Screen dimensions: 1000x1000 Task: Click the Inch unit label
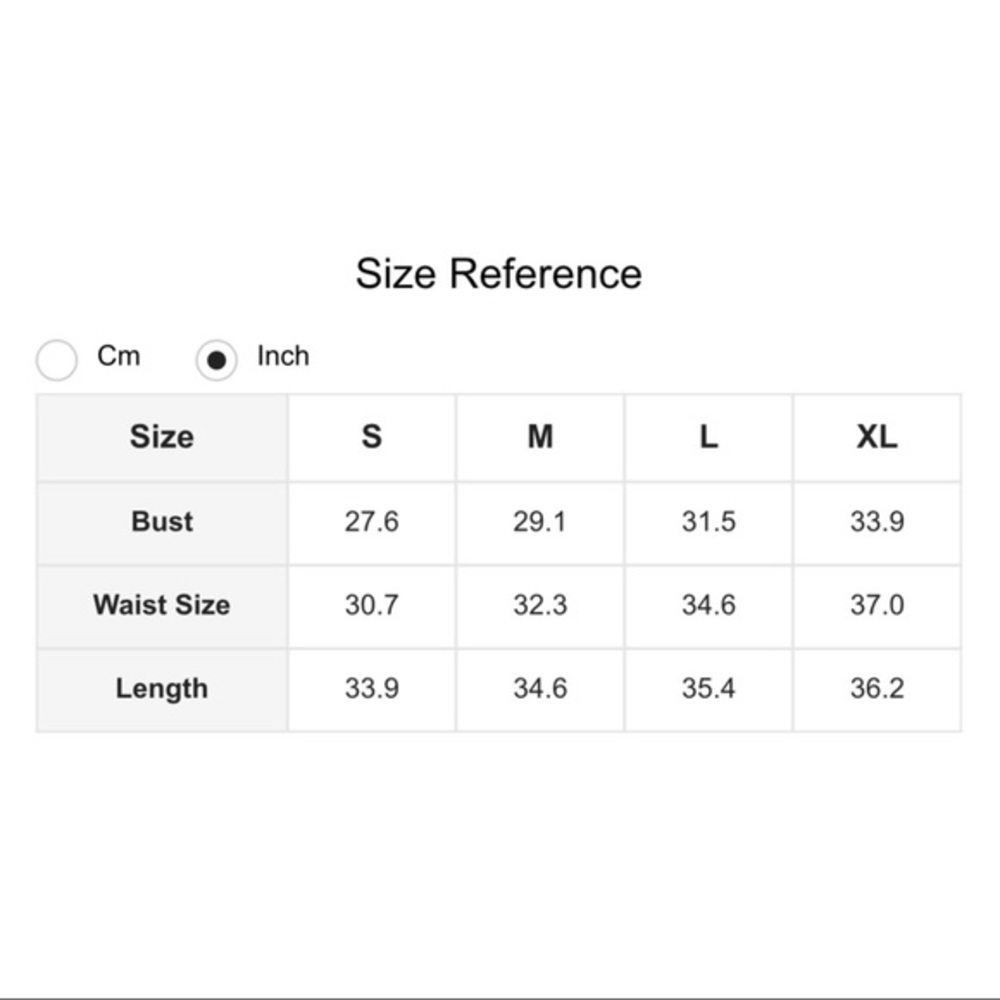pyautogui.click(x=283, y=356)
